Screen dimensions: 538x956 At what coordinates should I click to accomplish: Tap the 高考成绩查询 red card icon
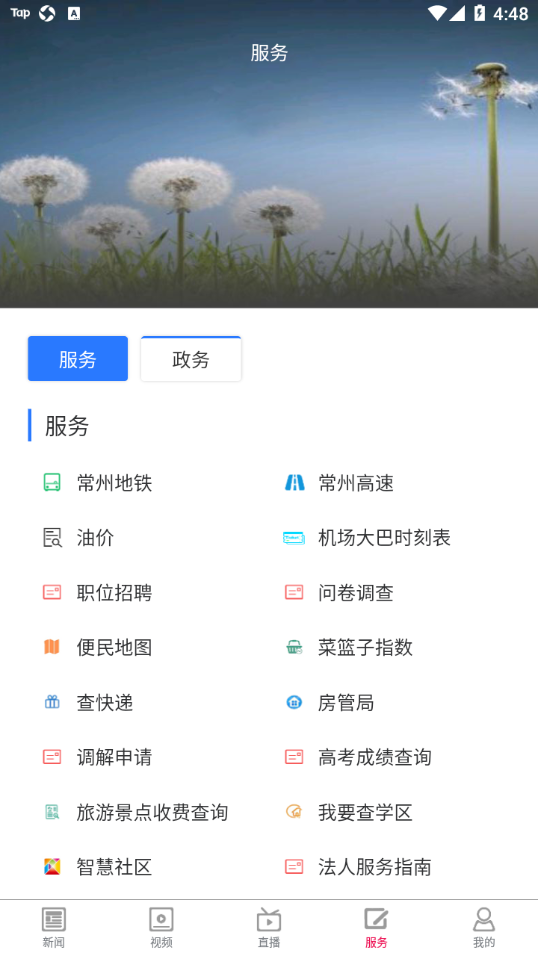click(294, 757)
